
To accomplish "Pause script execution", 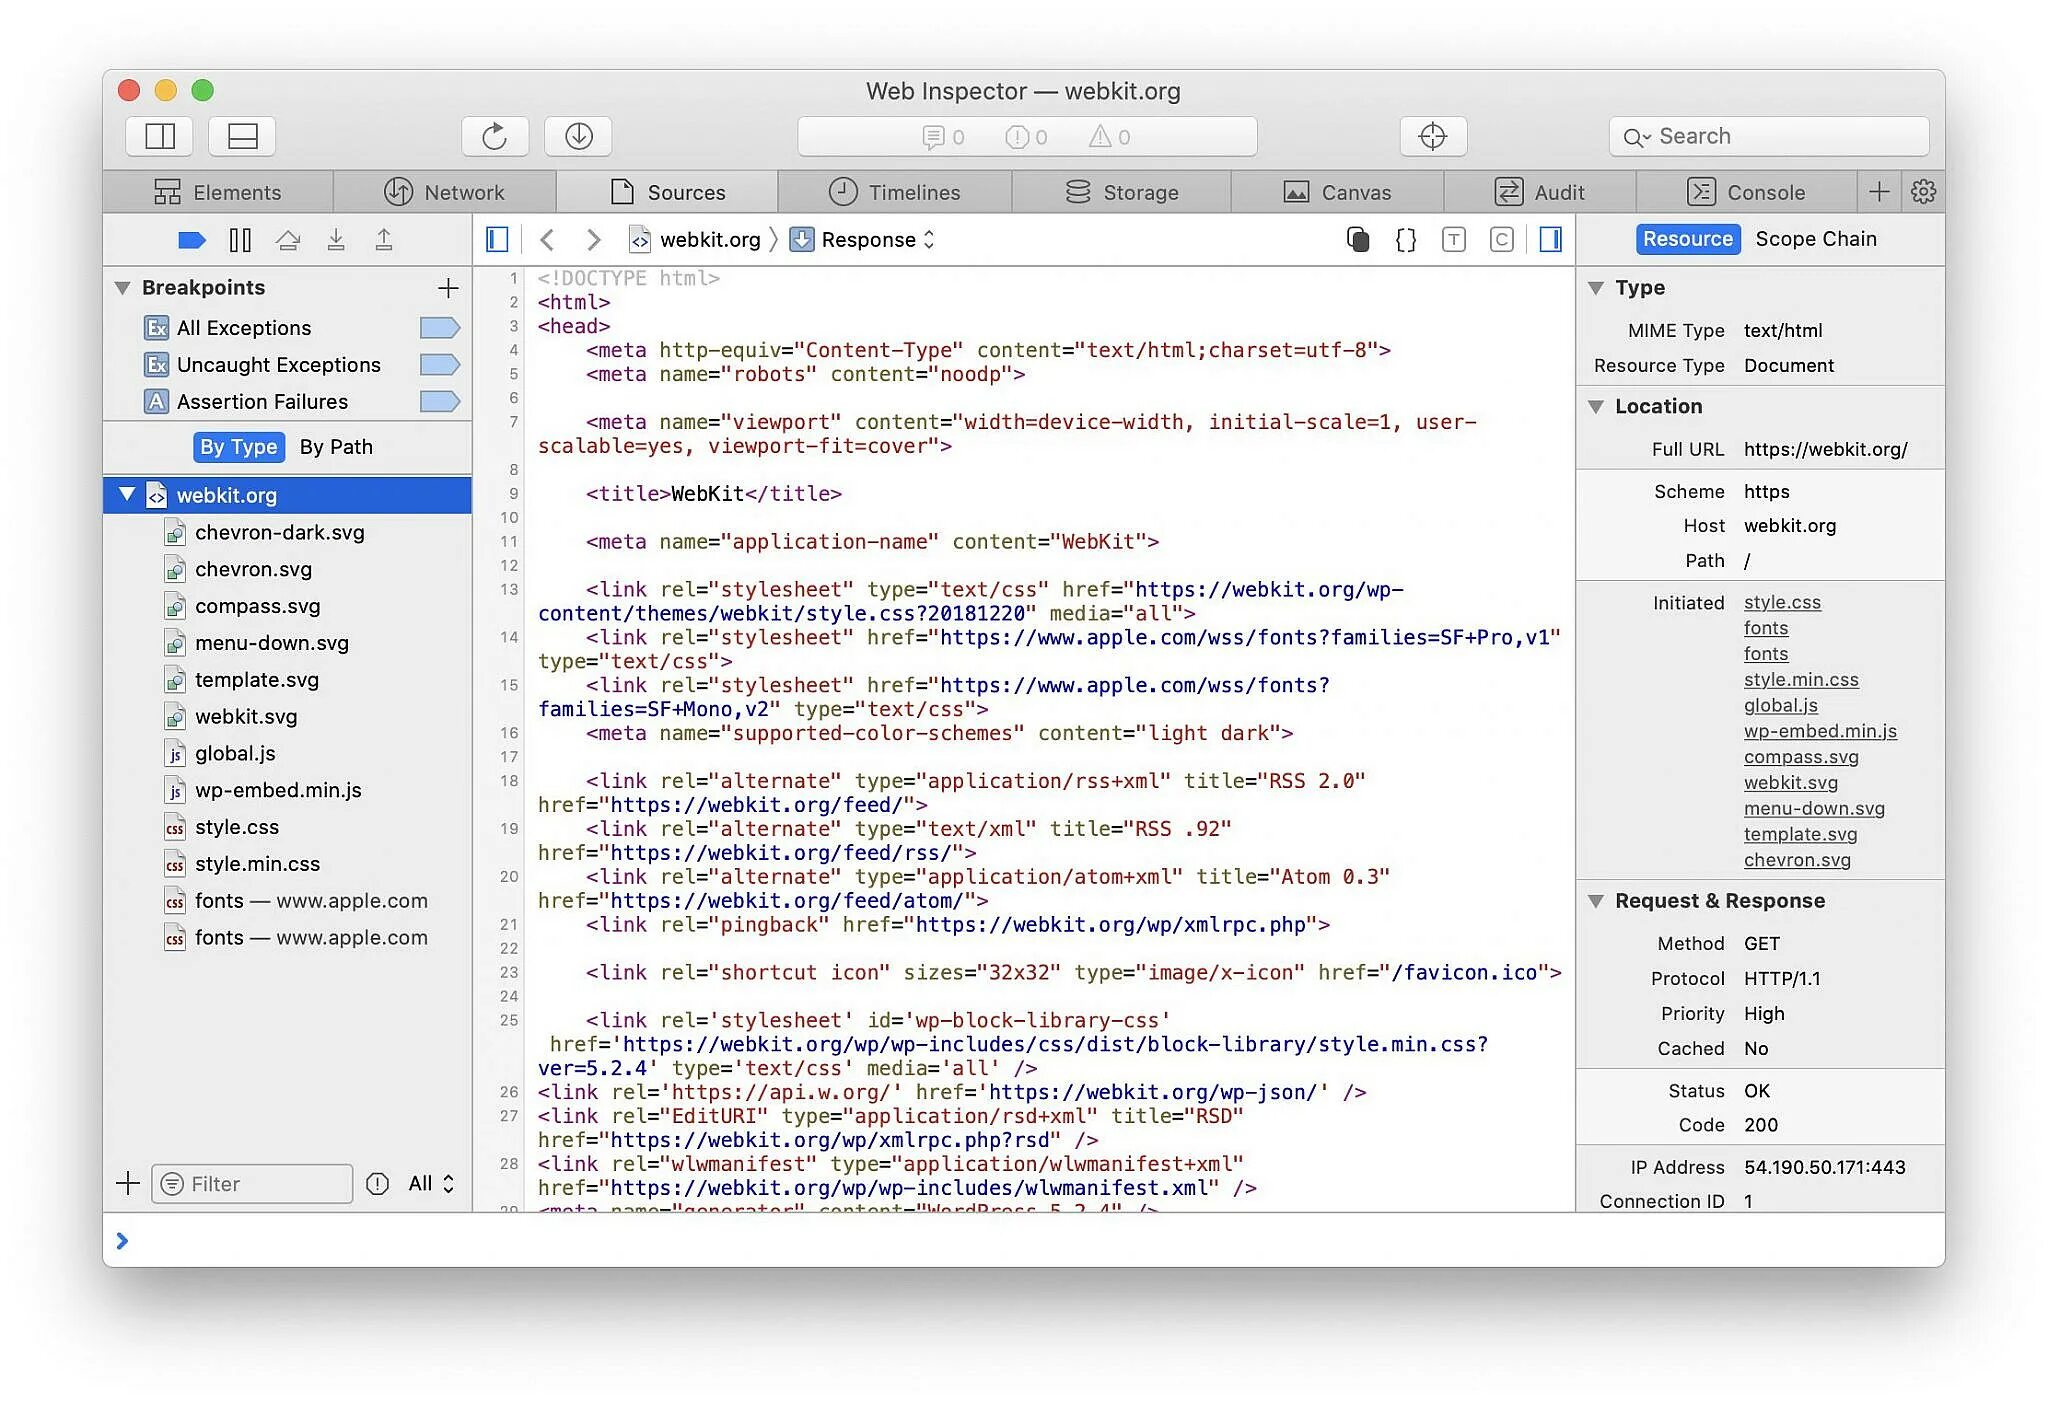I will [x=240, y=240].
